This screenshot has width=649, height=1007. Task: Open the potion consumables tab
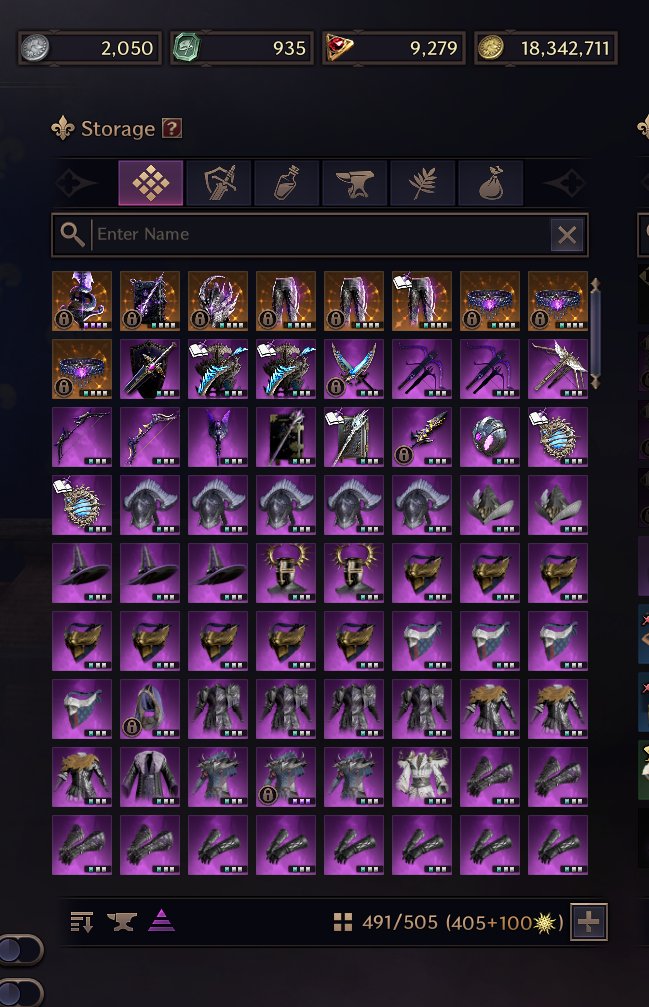287,183
